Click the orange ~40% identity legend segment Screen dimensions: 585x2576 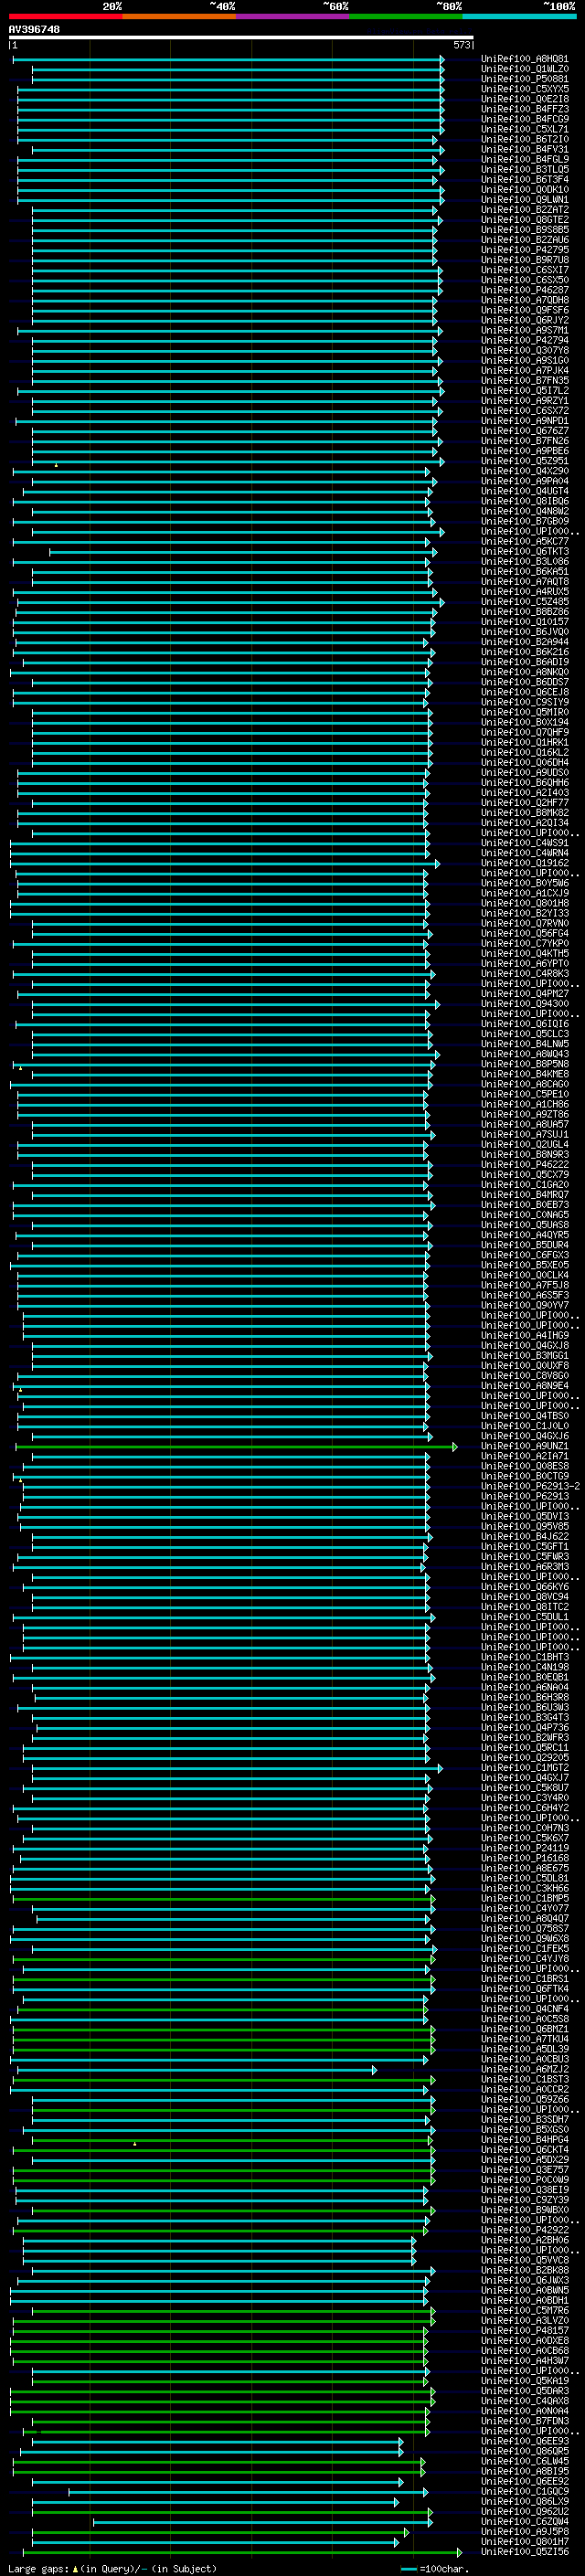179,16
